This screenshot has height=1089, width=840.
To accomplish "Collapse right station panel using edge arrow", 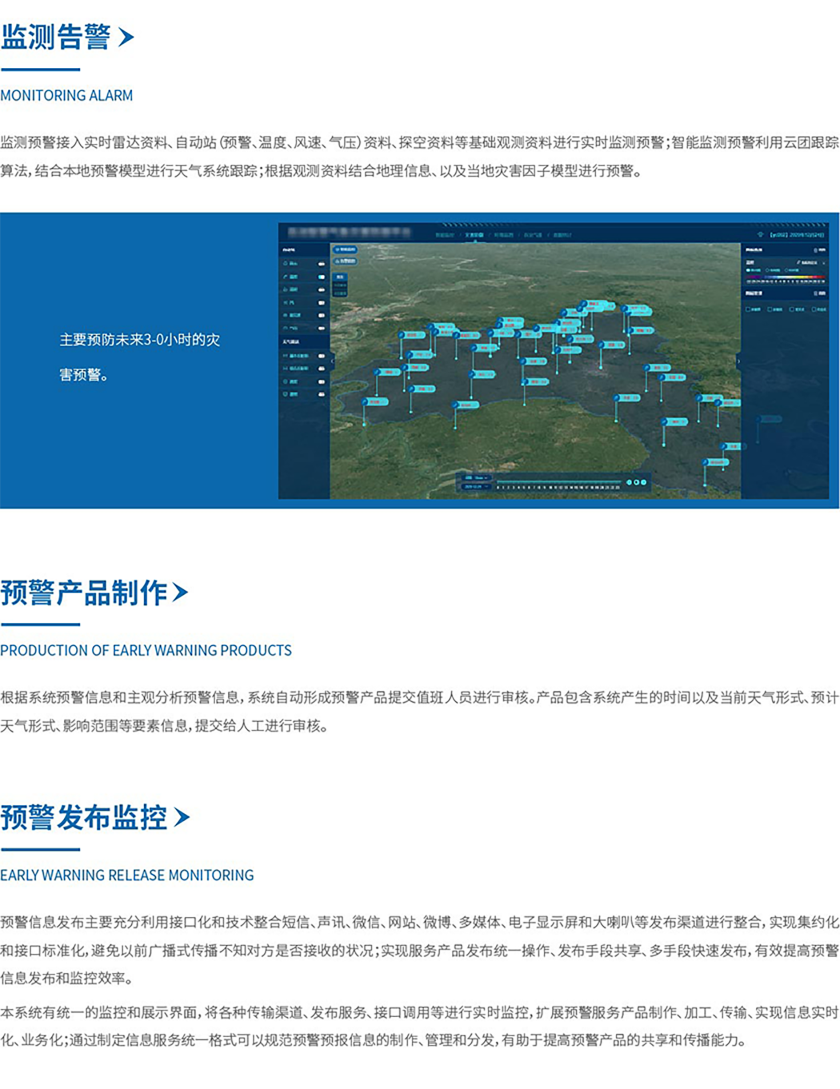I will [738, 361].
